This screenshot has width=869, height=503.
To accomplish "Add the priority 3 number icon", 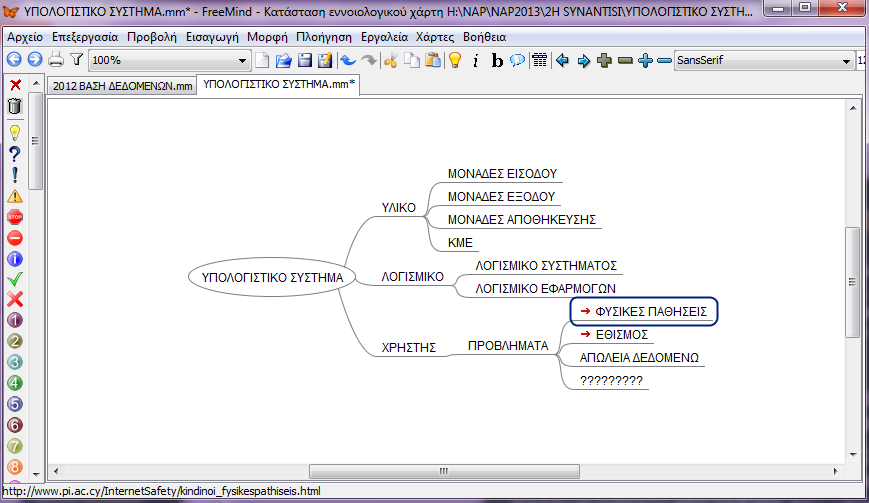I will [x=15, y=362].
